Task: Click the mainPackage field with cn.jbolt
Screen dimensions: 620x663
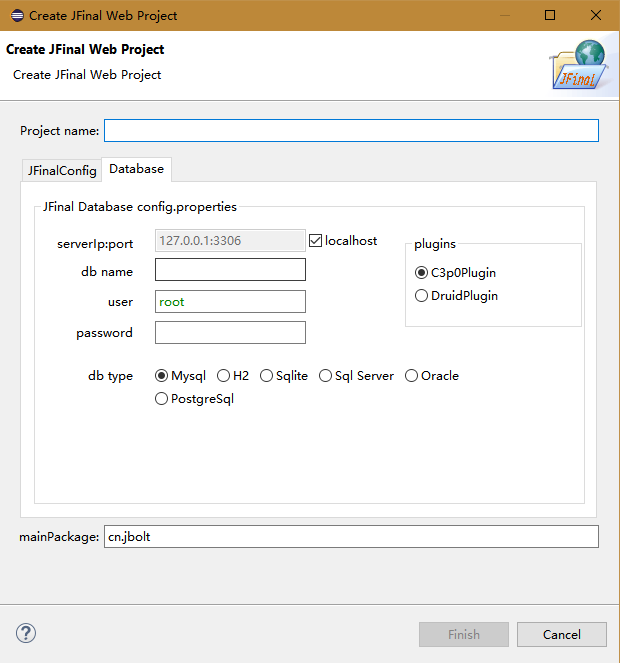Action: [x=351, y=537]
